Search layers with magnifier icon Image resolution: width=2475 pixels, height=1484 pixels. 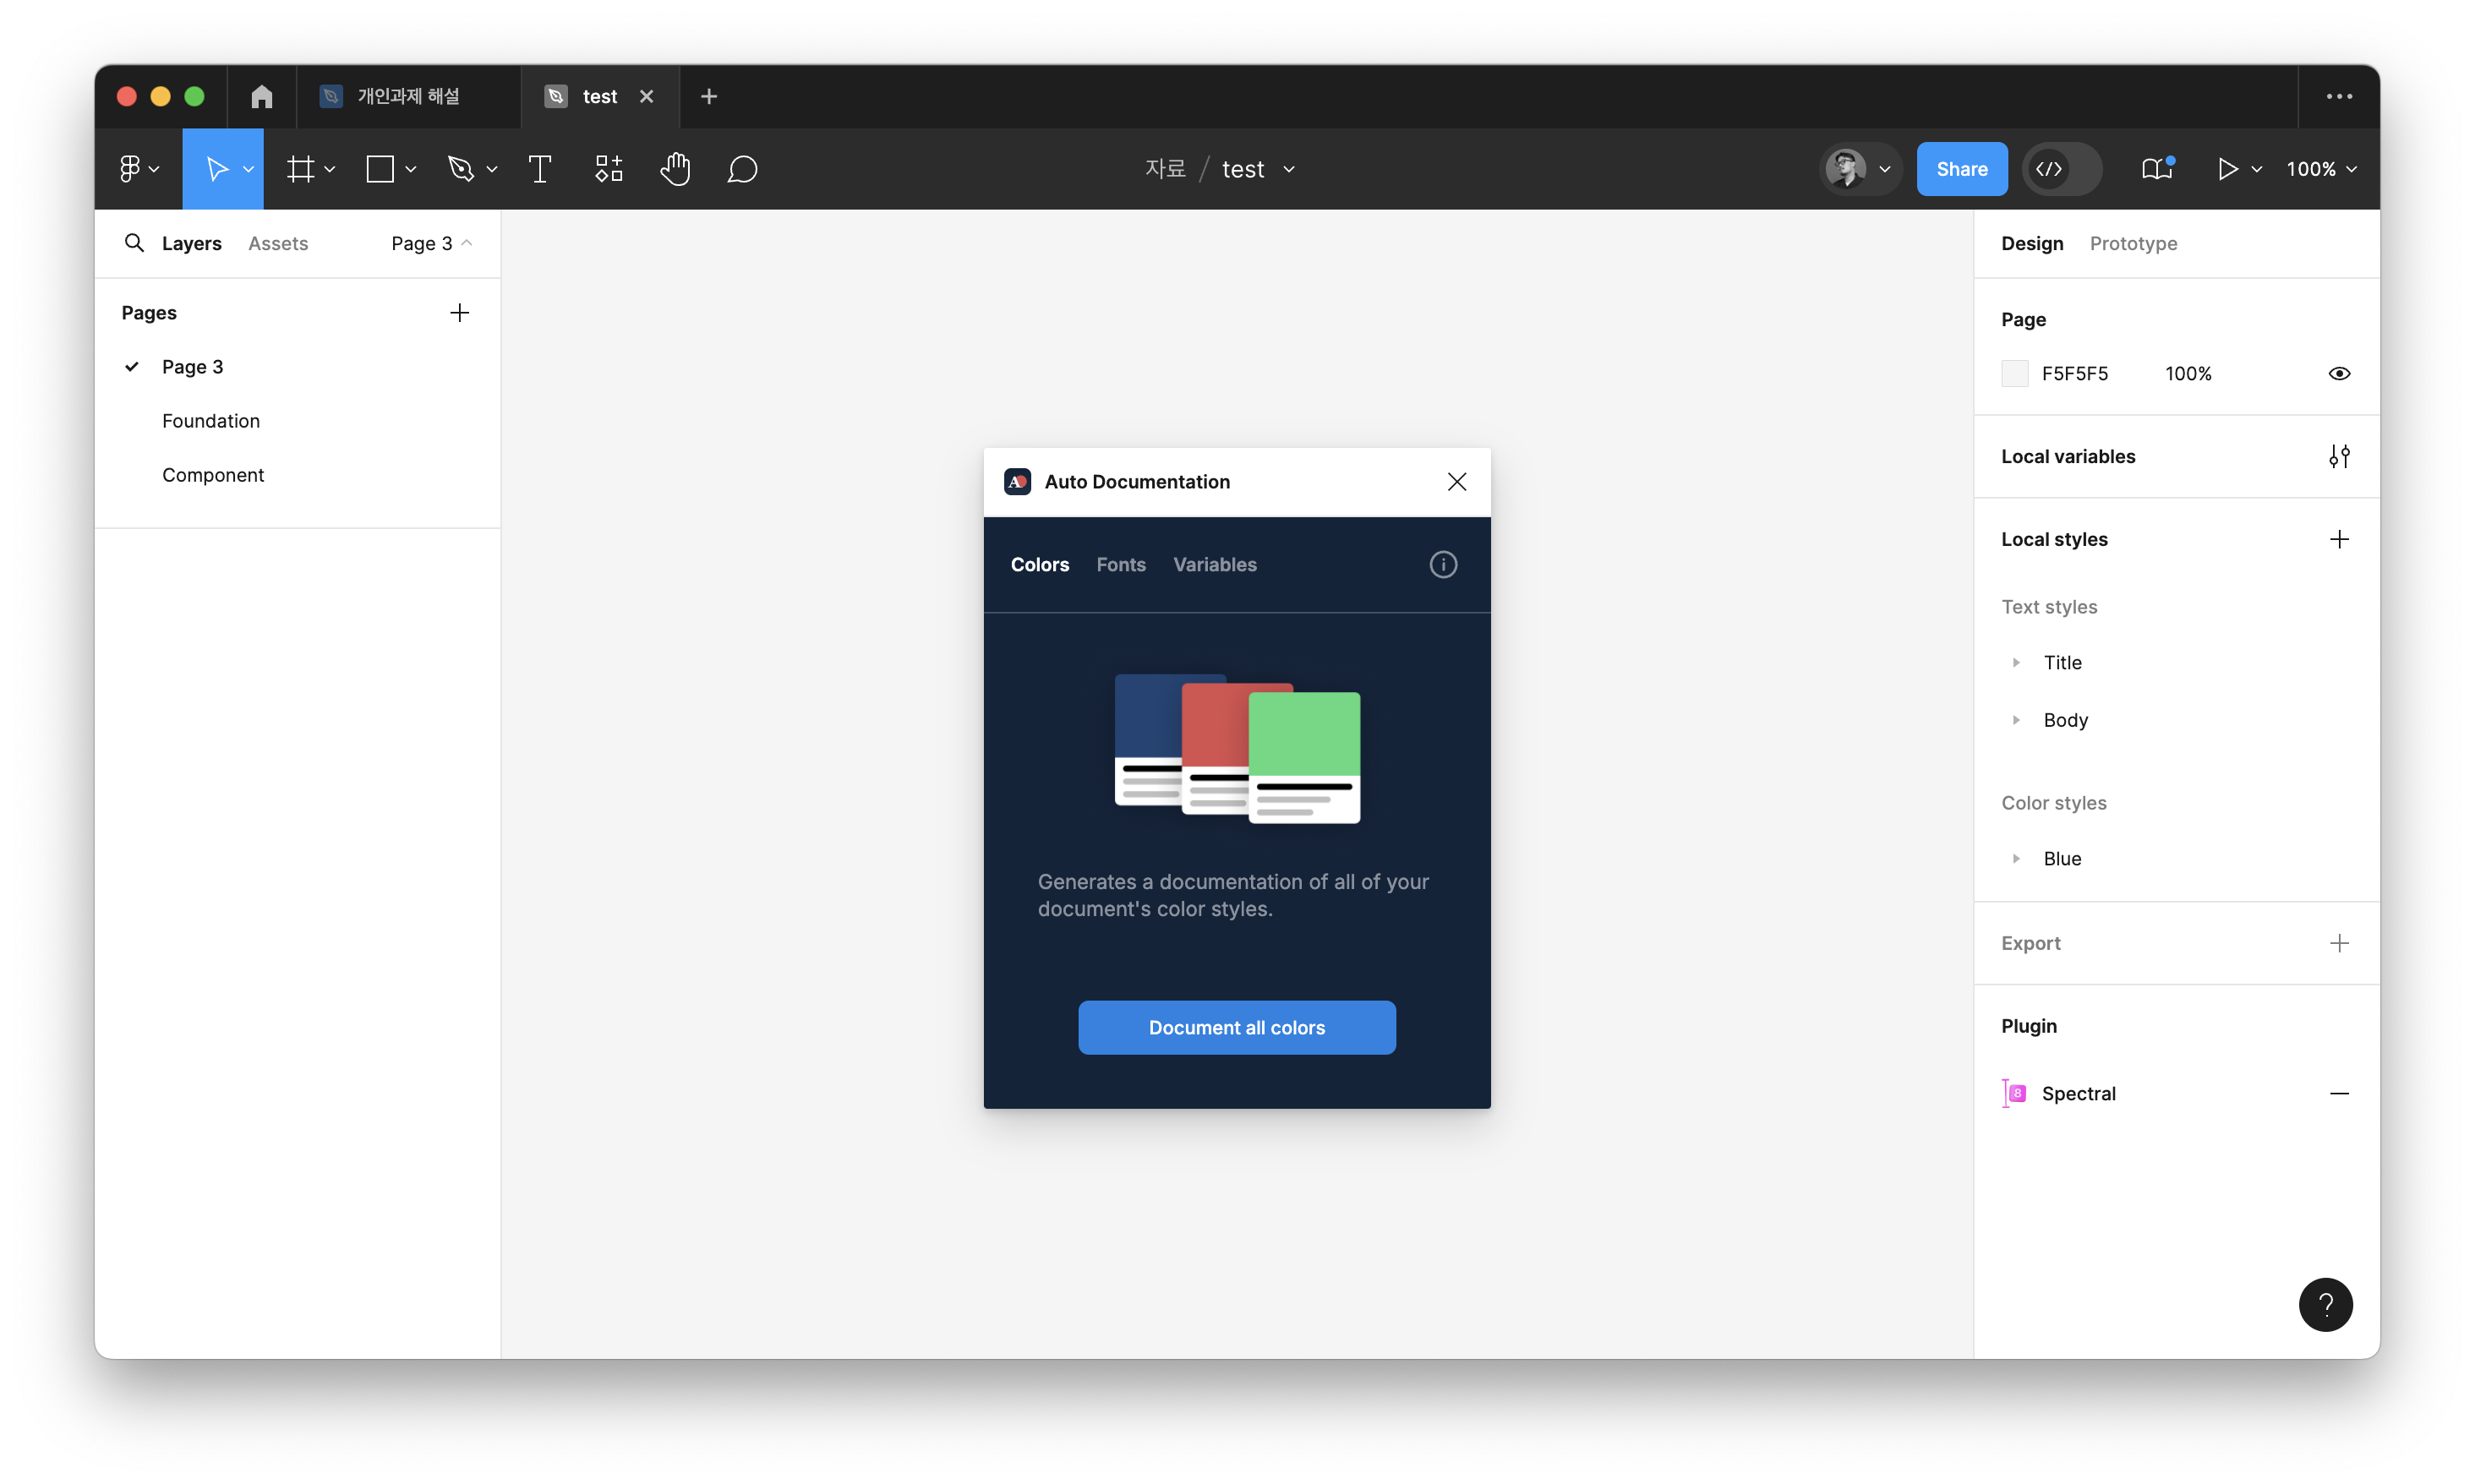tap(134, 243)
